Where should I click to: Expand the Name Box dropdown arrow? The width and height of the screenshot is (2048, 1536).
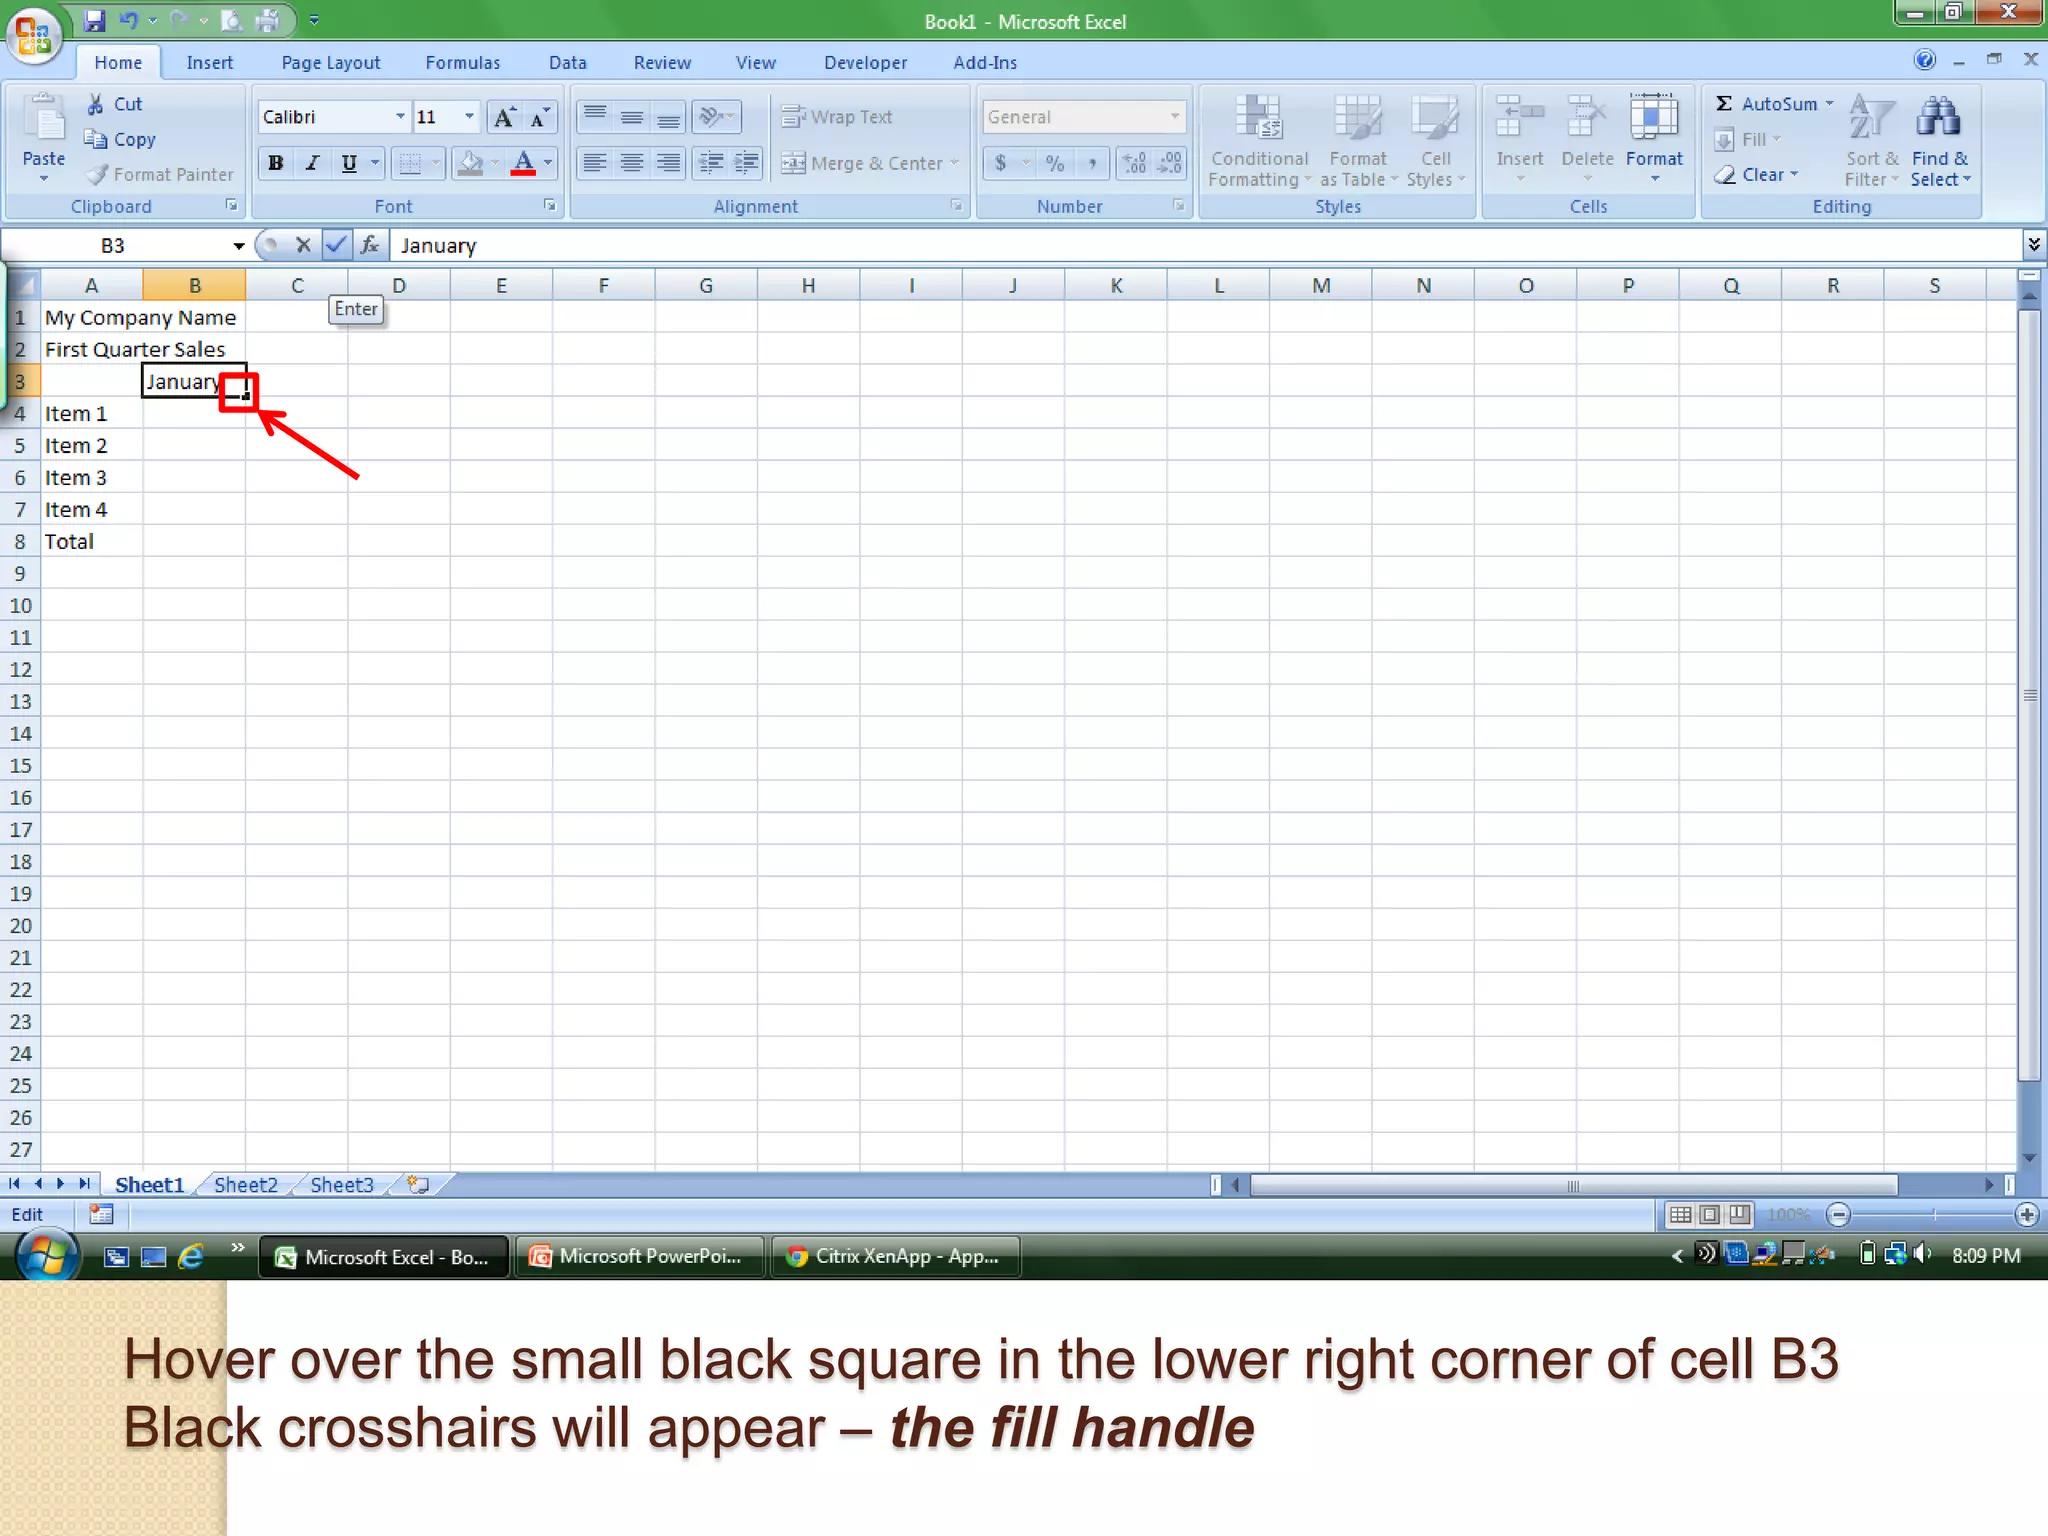(238, 246)
